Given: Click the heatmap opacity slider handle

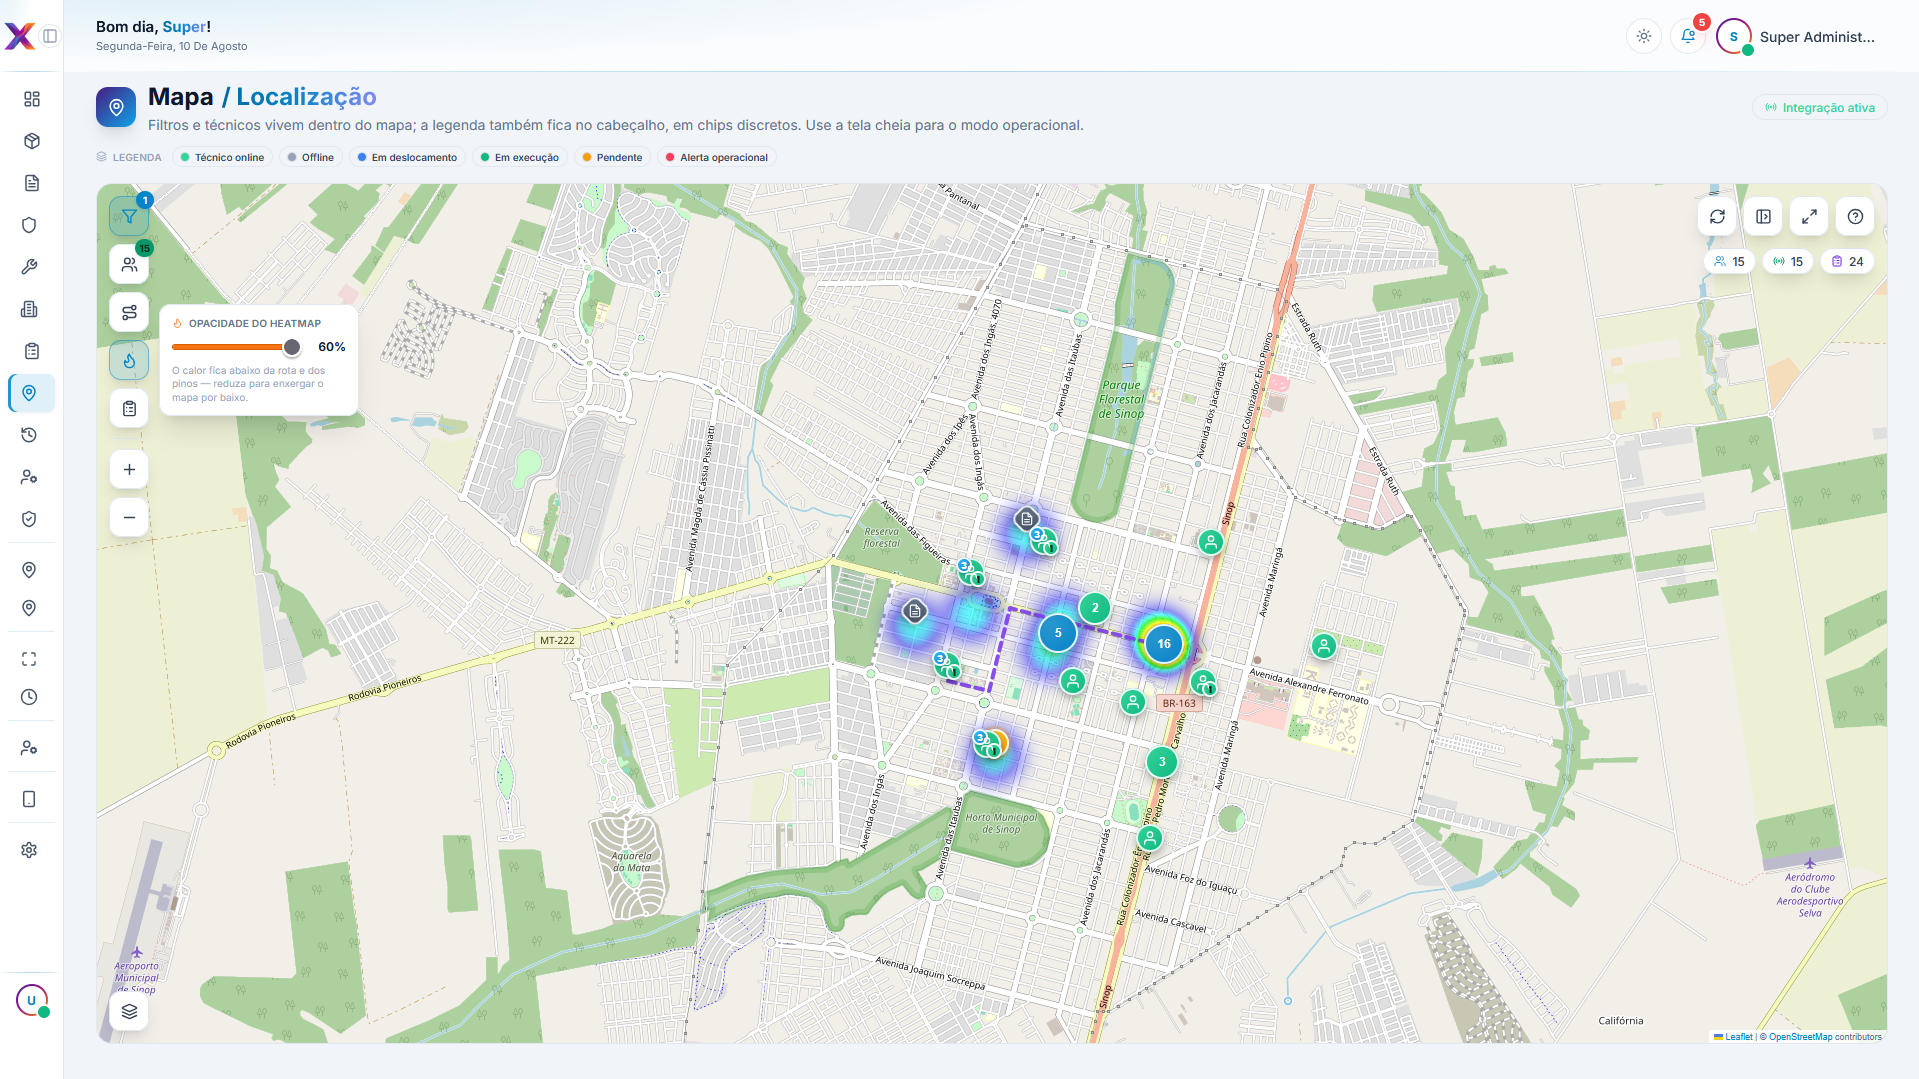Looking at the screenshot, I should click(292, 347).
